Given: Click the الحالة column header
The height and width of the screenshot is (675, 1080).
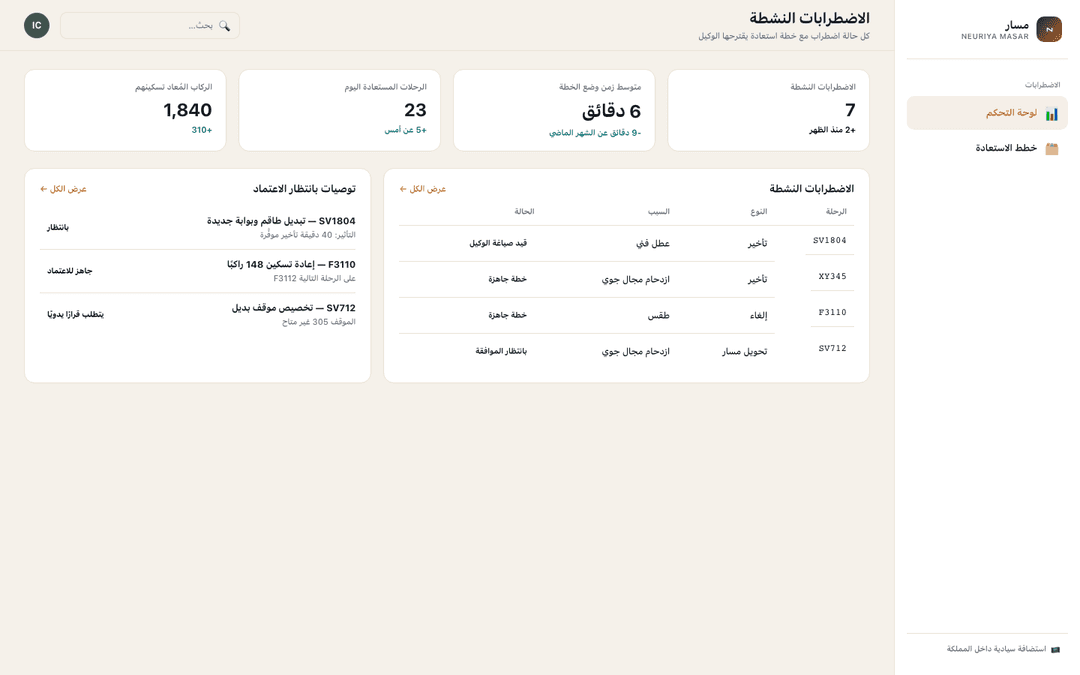Looking at the screenshot, I should [524, 211].
